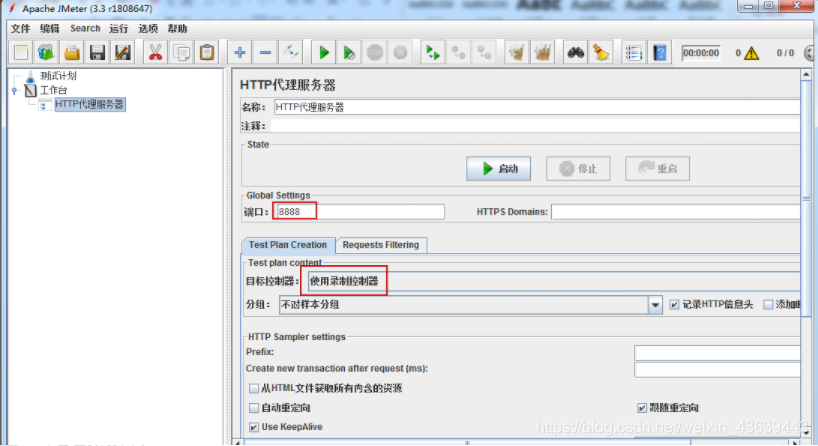This screenshot has height=446, width=818.
Task: Save the test plan via floppy icon
Action: pyautogui.click(x=97, y=53)
